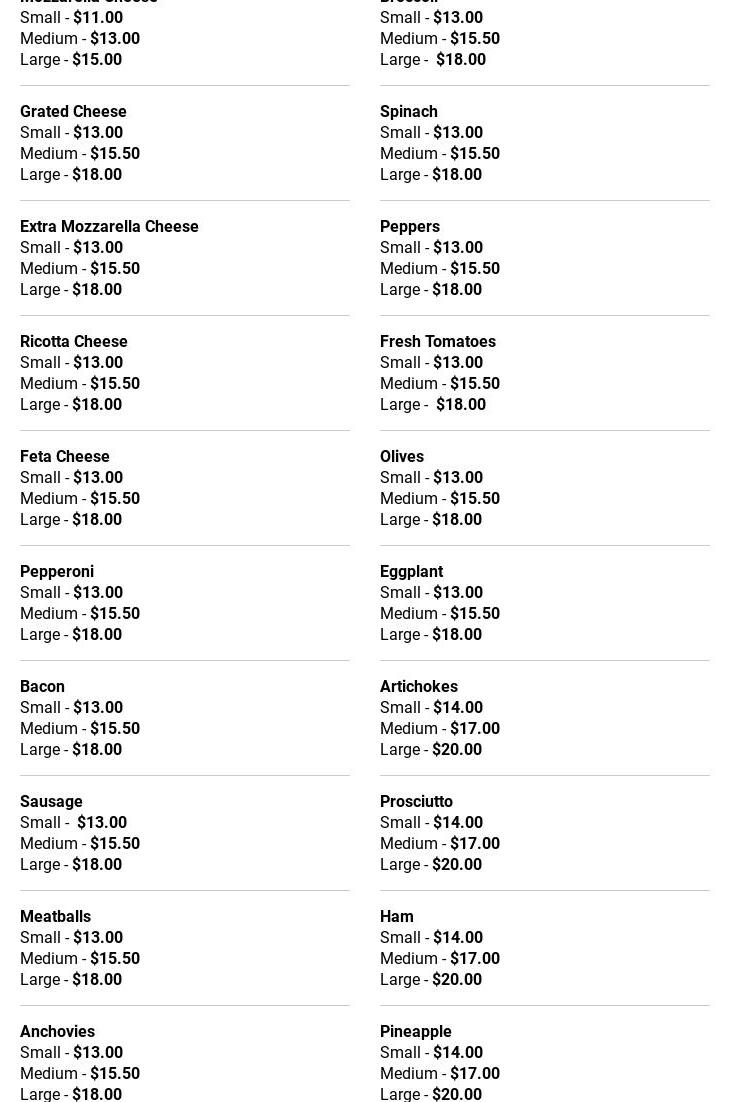The image size is (750, 1102).
Task: Click the Feta Cheese heading
Action: 64,456
